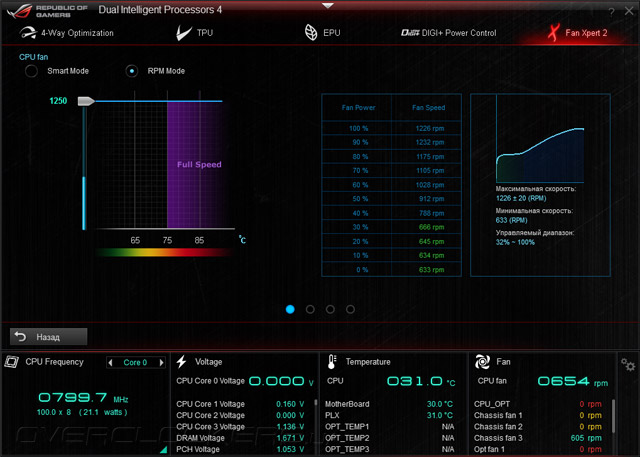
Task: Go to fourth fan page dot
Action: [350, 309]
